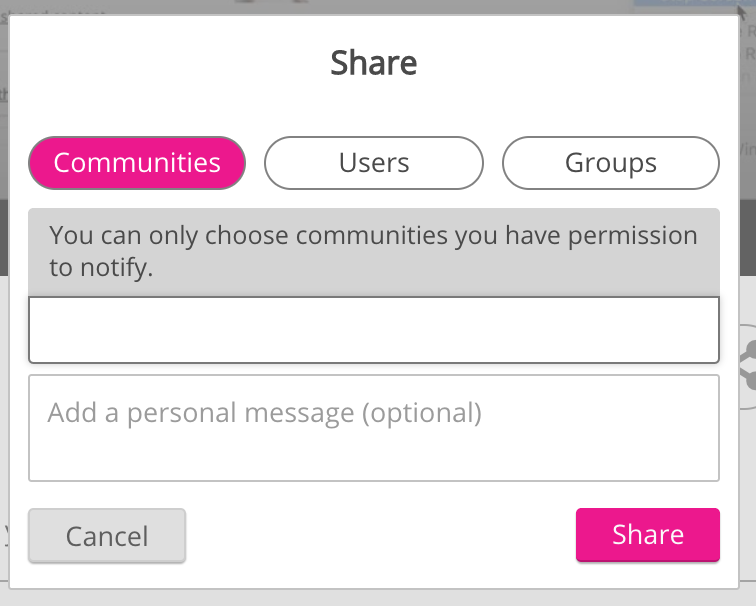Confirm sharing with the Share button
Image resolution: width=756 pixels, height=606 pixels.
point(647,535)
